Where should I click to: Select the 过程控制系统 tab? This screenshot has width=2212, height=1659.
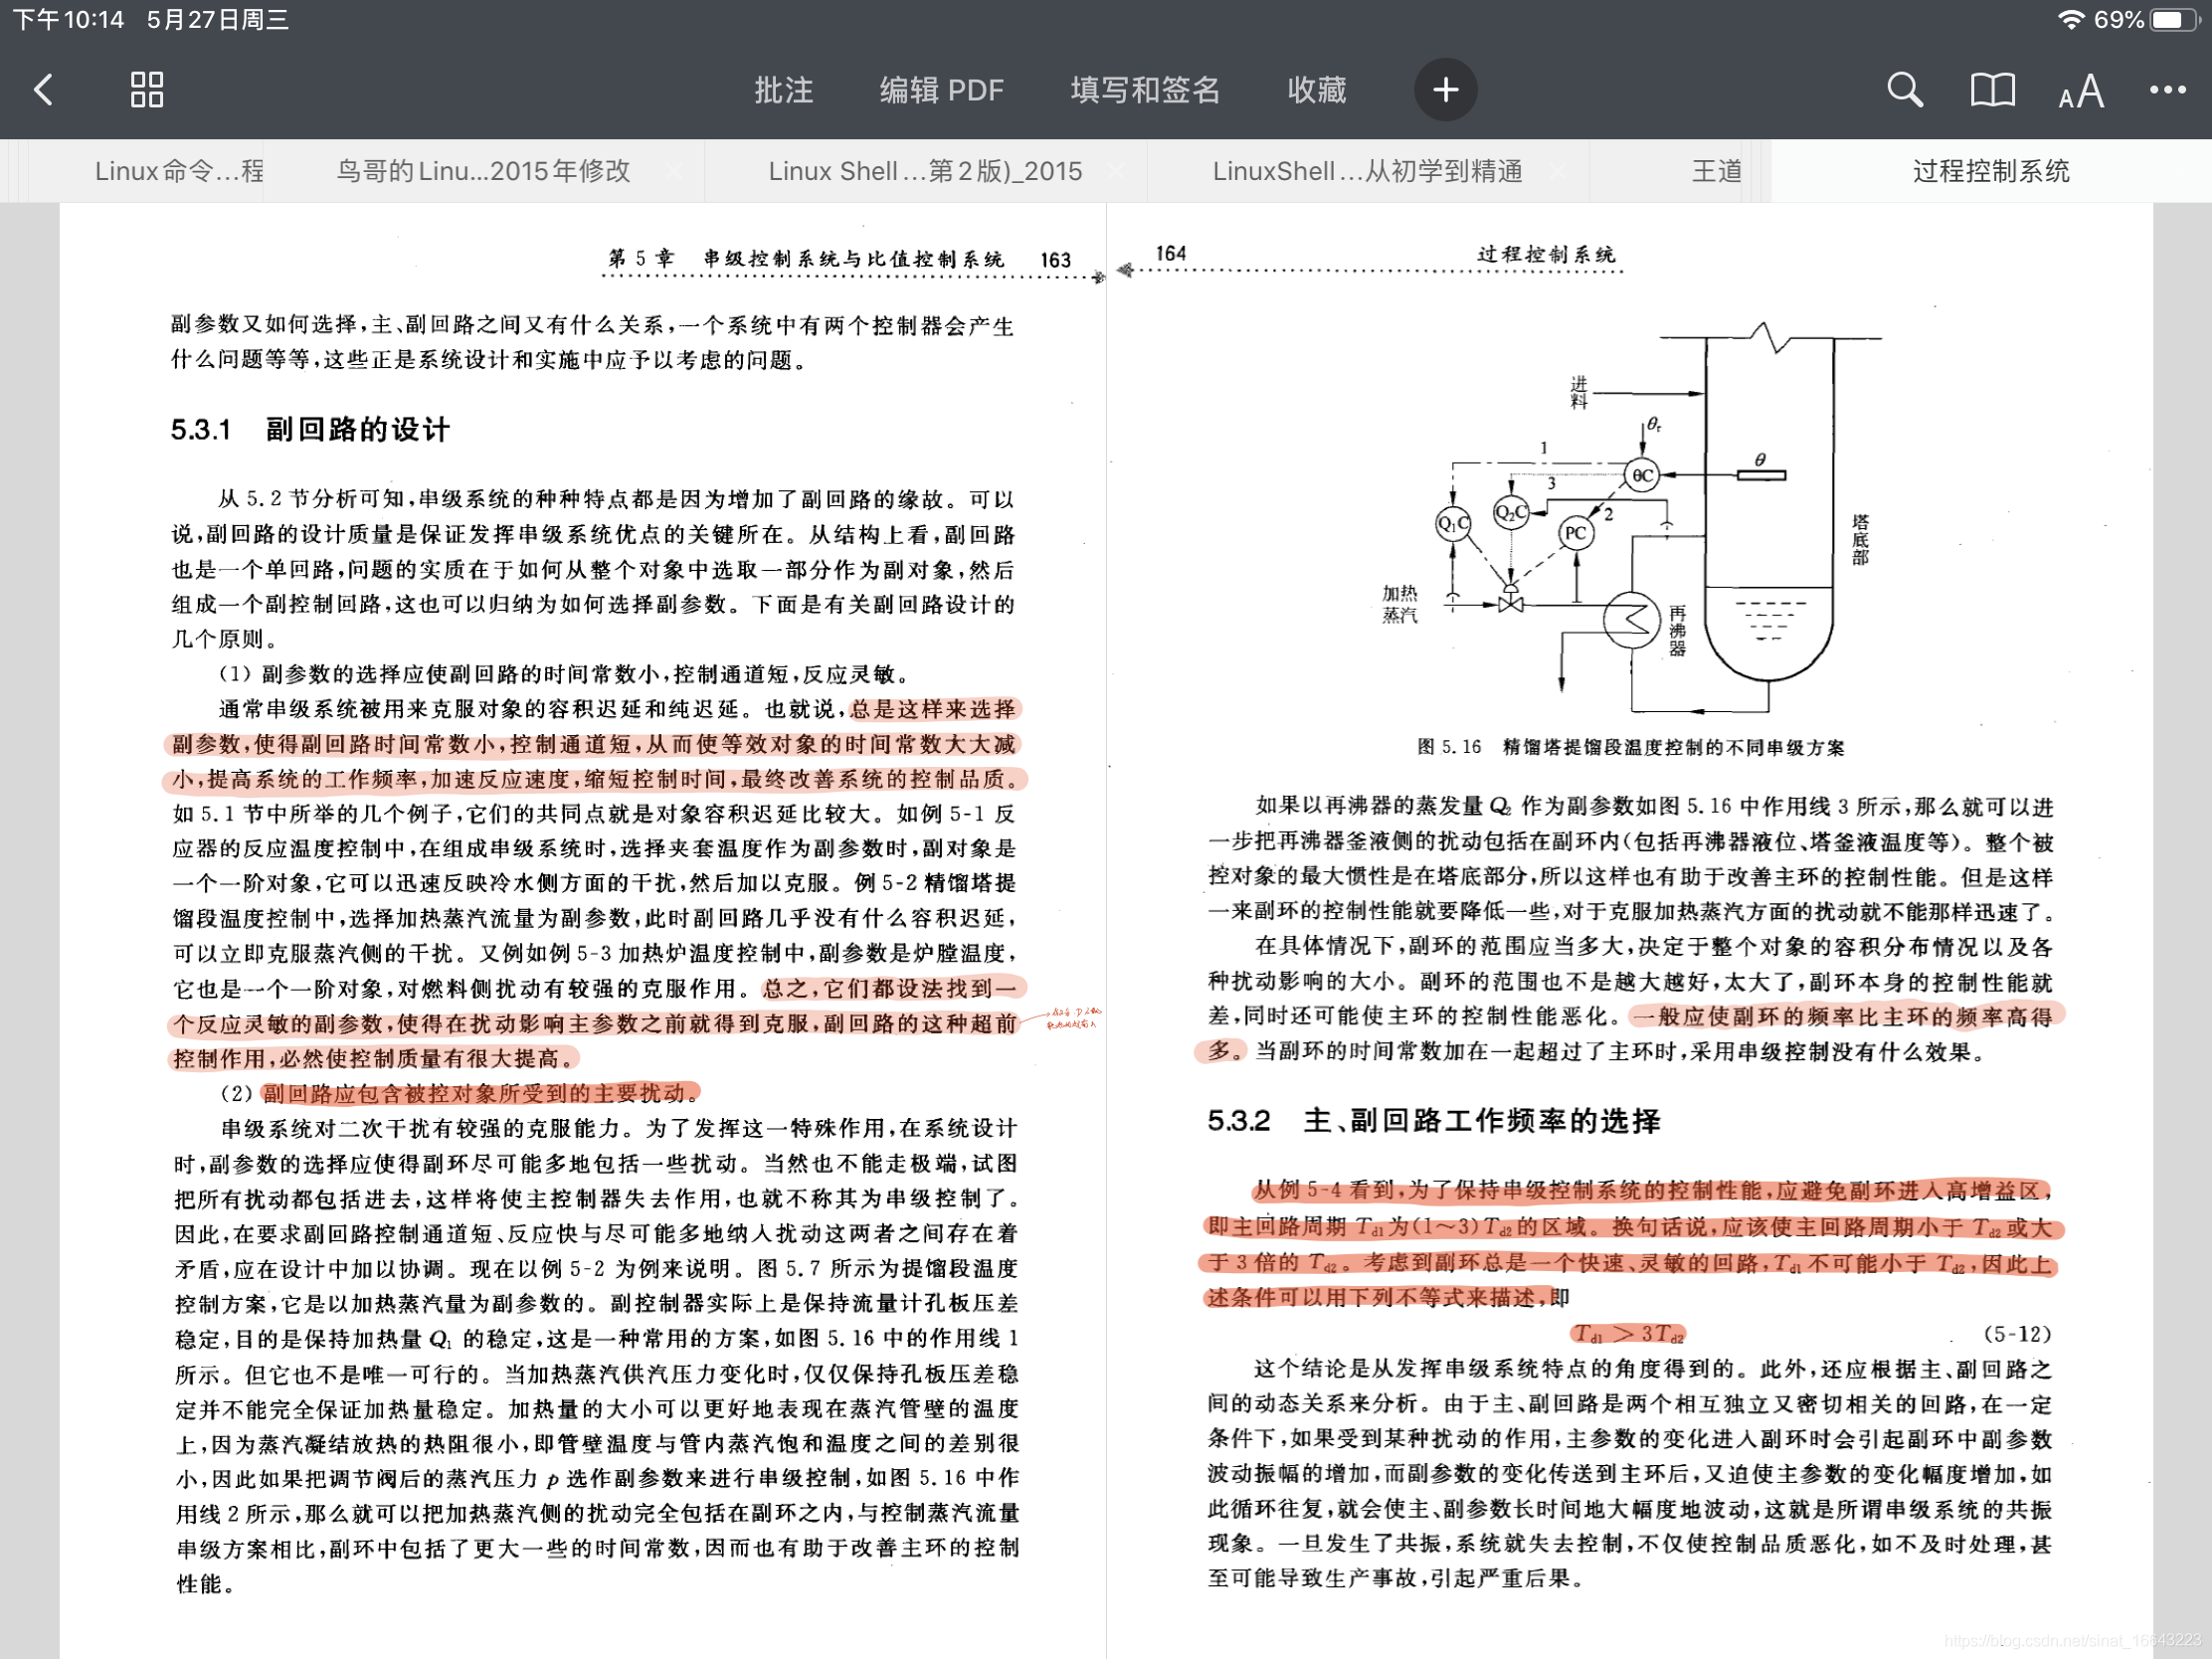click(1990, 171)
